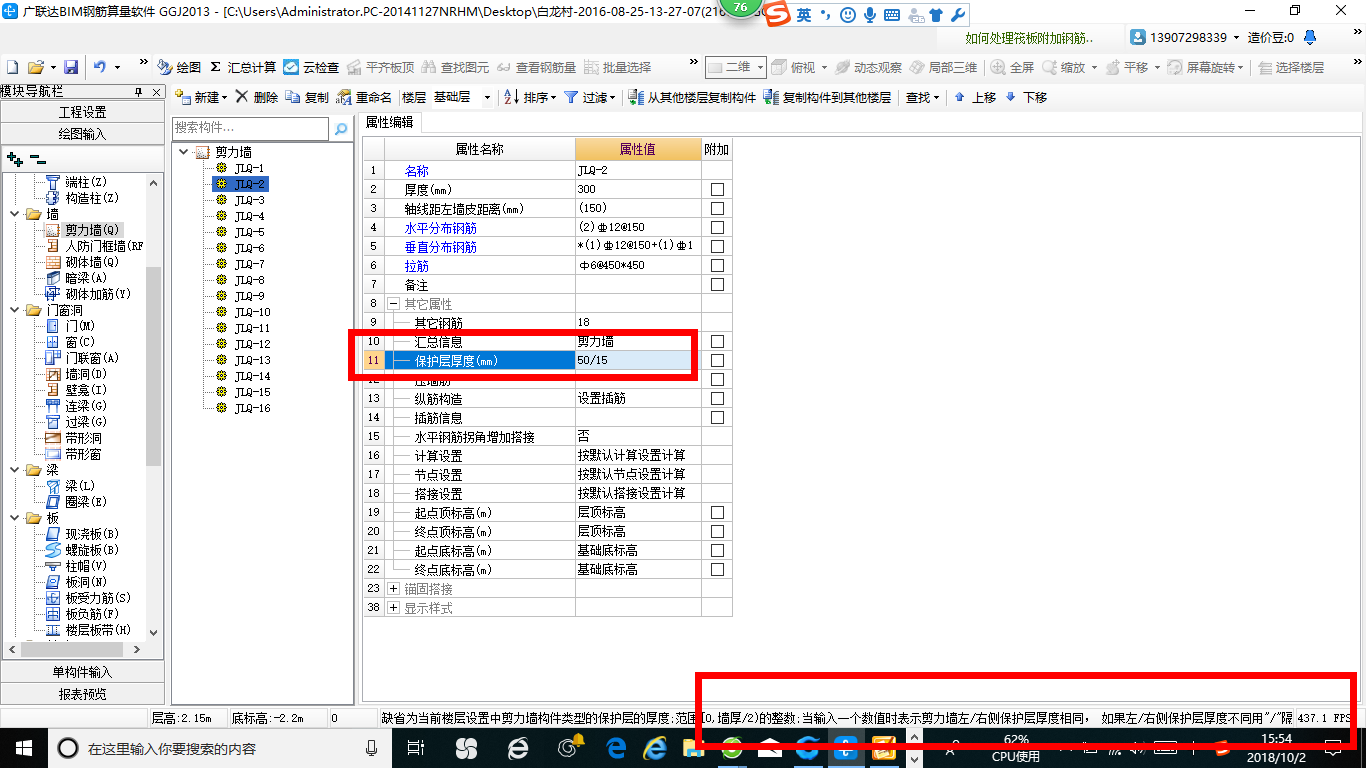Open the 绘图输入 module section
Viewport: 1366px width, 768px height.
coord(82,133)
